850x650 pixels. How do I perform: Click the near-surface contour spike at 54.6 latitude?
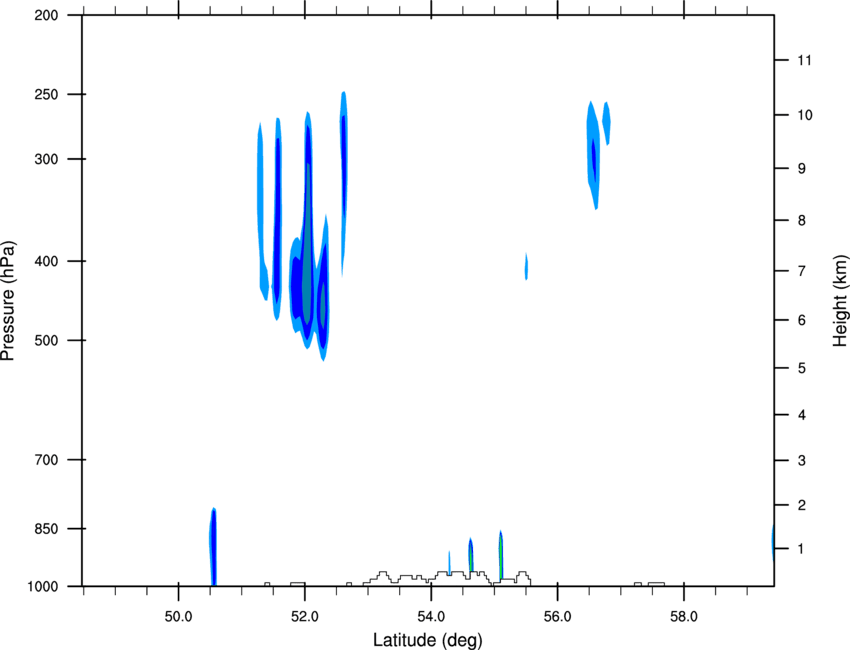point(471,556)
